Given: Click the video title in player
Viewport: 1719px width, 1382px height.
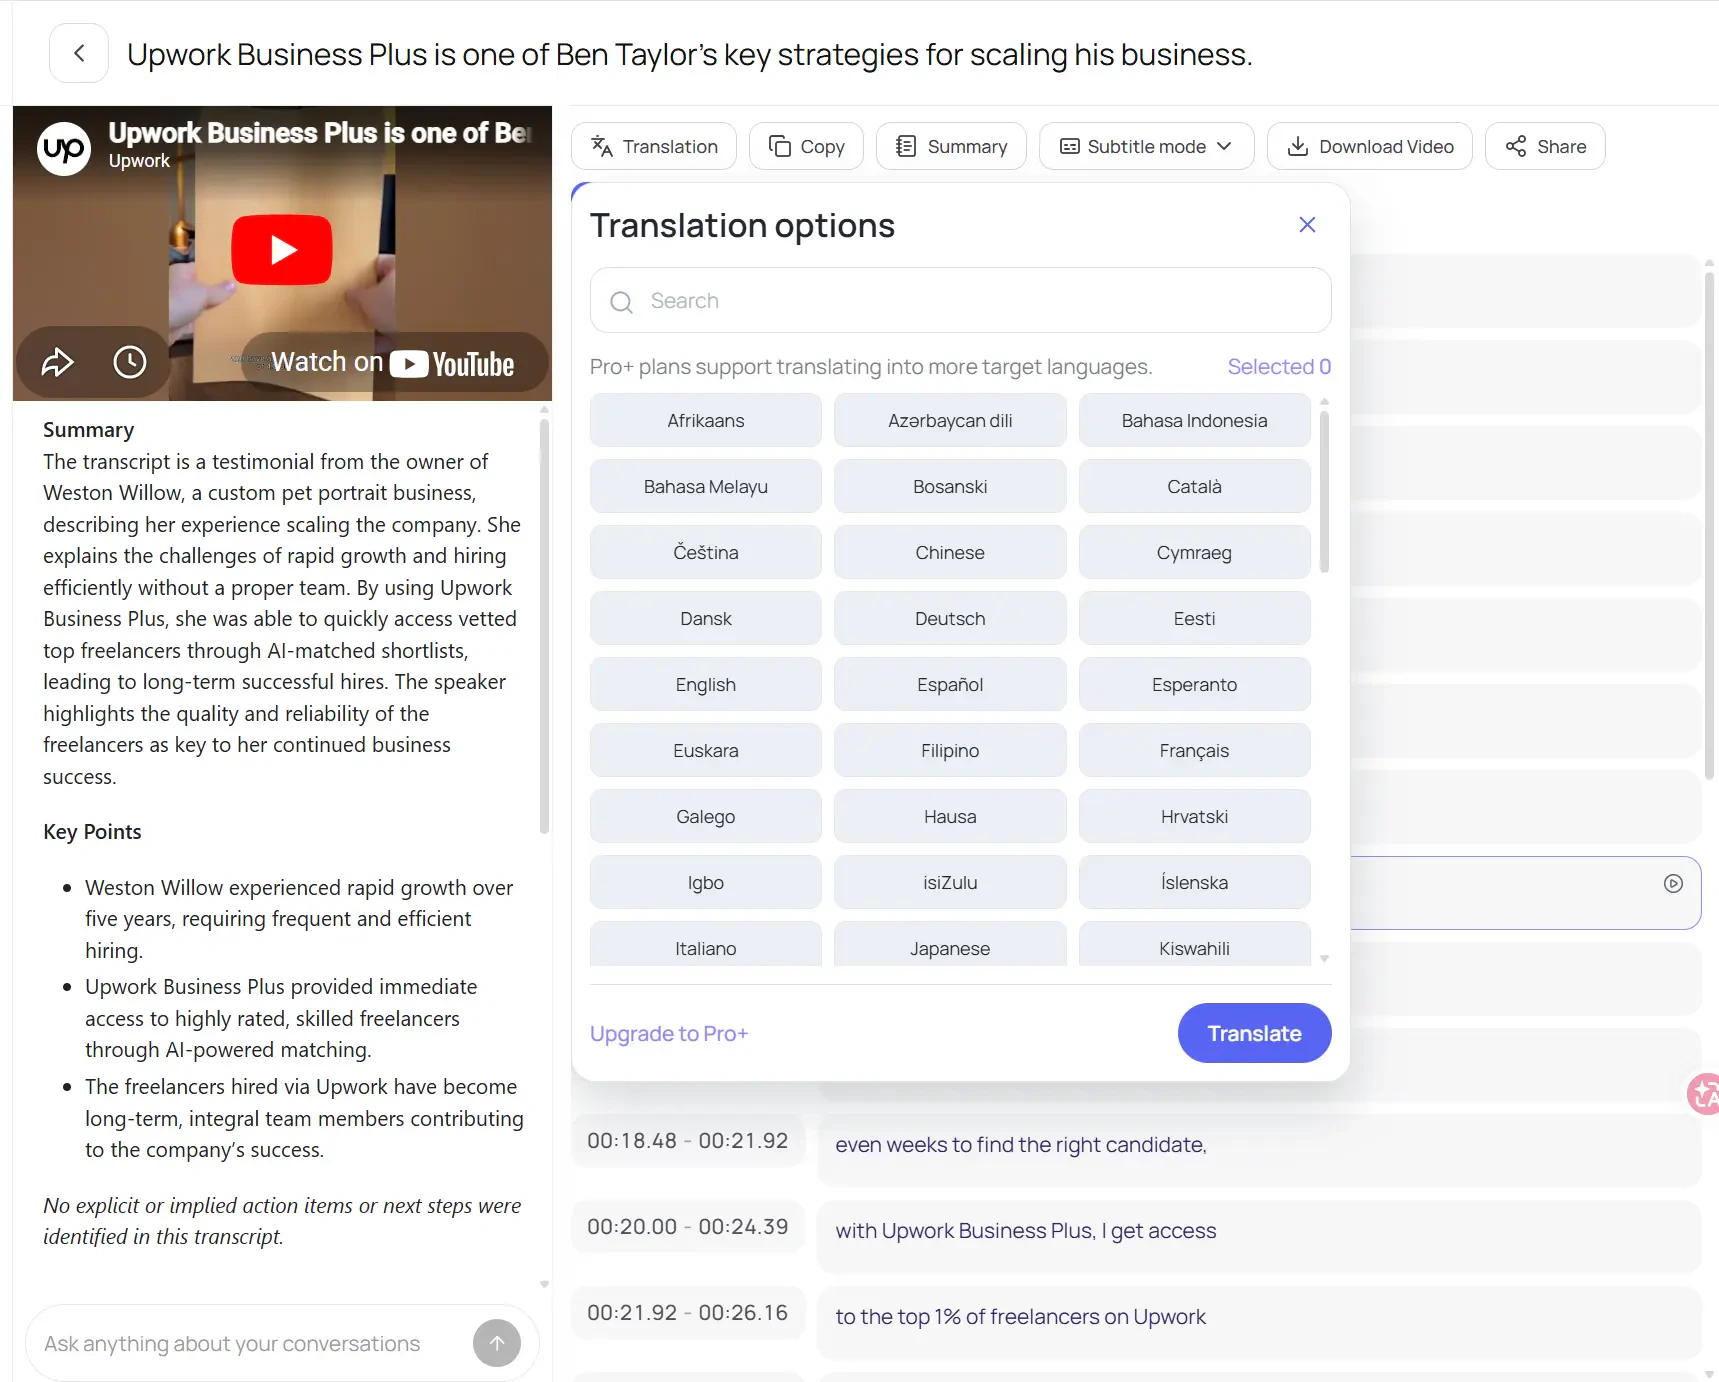Looking at the screenshot, I should pos(320,133).
